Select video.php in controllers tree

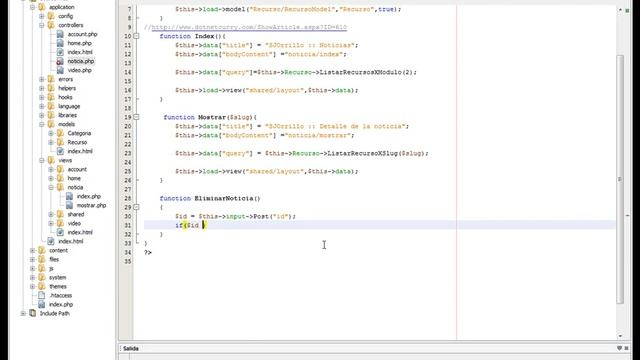click(x=80, y=70)
